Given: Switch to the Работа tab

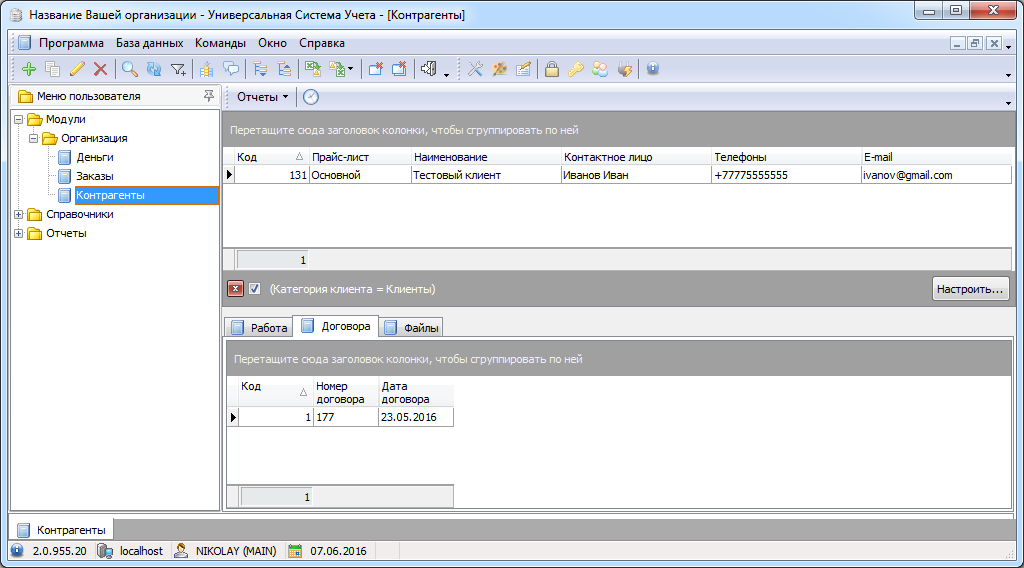Looking at the screenshot, I should pyautogui.click(x=259, y=328).
